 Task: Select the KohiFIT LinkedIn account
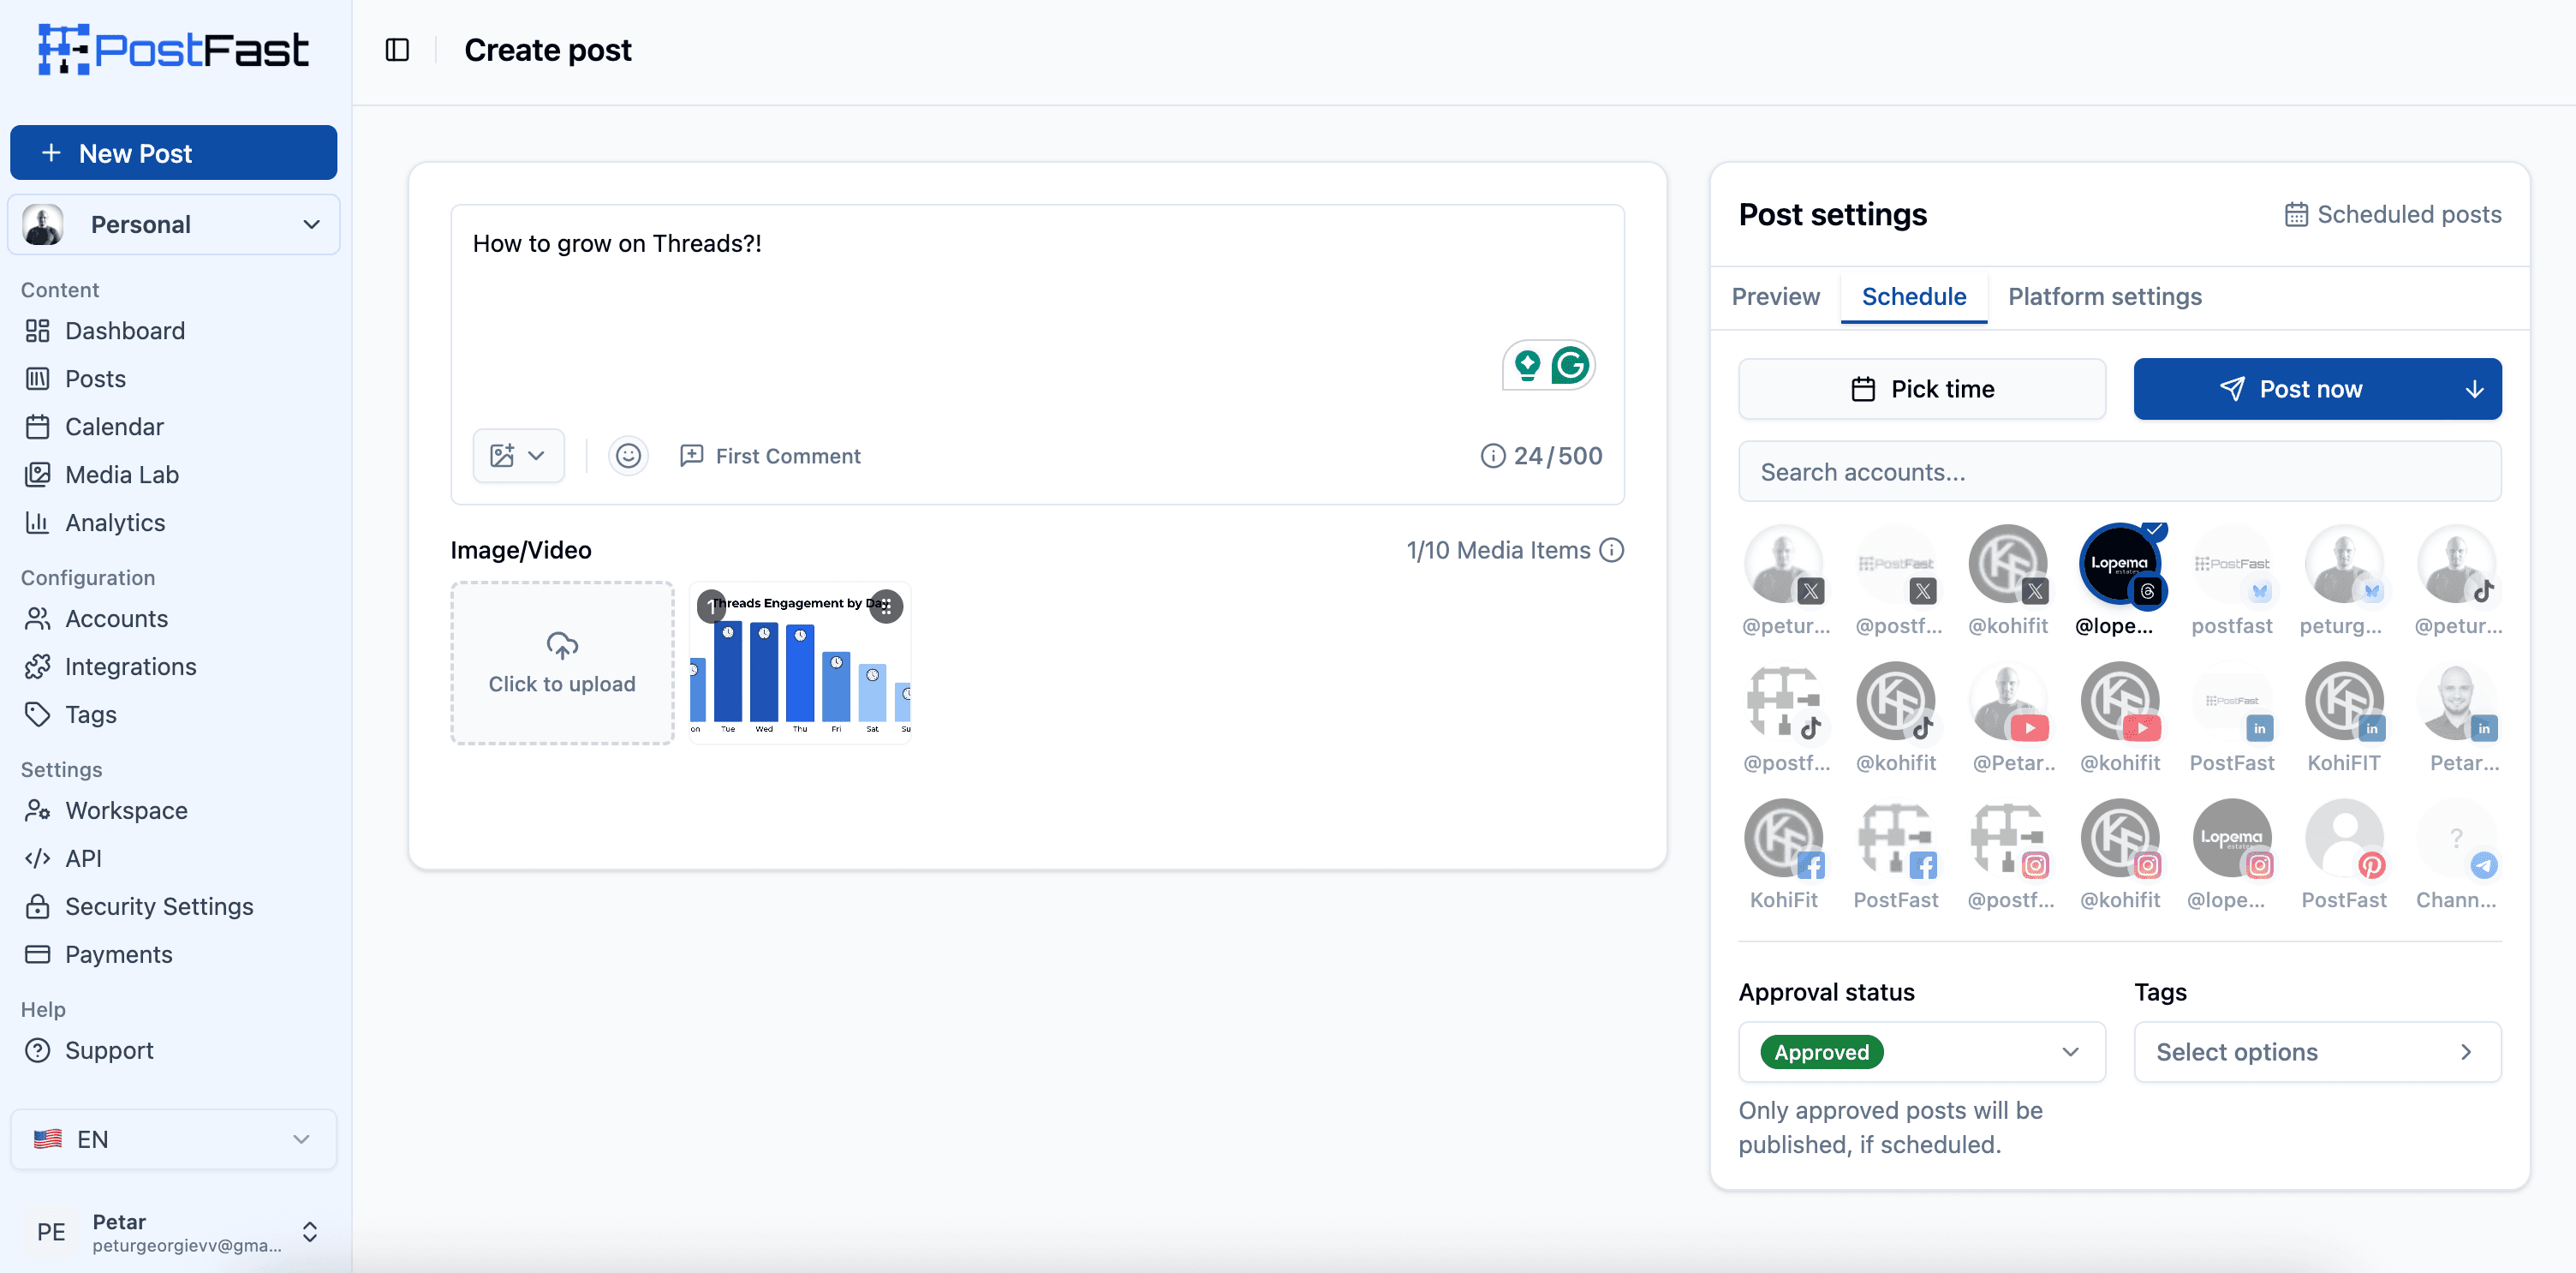point(2345,701)
